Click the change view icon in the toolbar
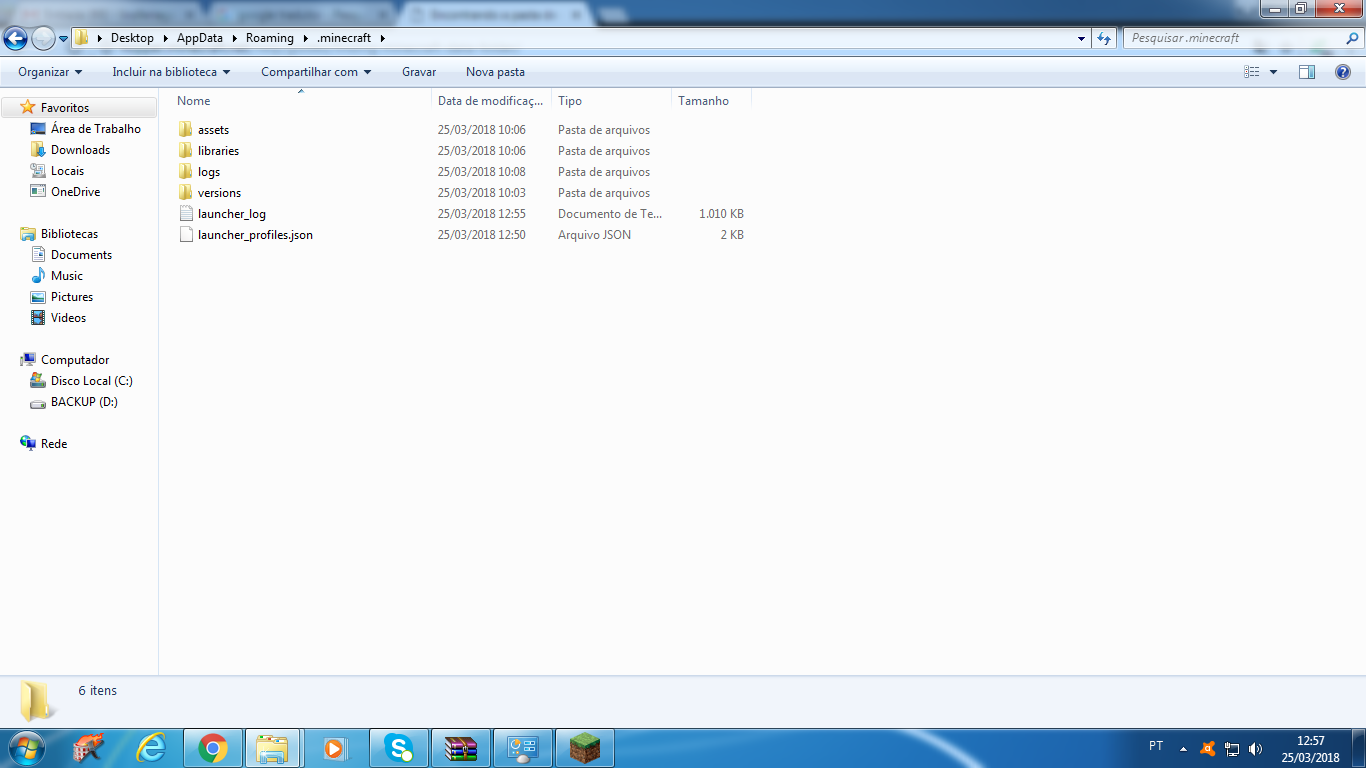 [1251, 72]
